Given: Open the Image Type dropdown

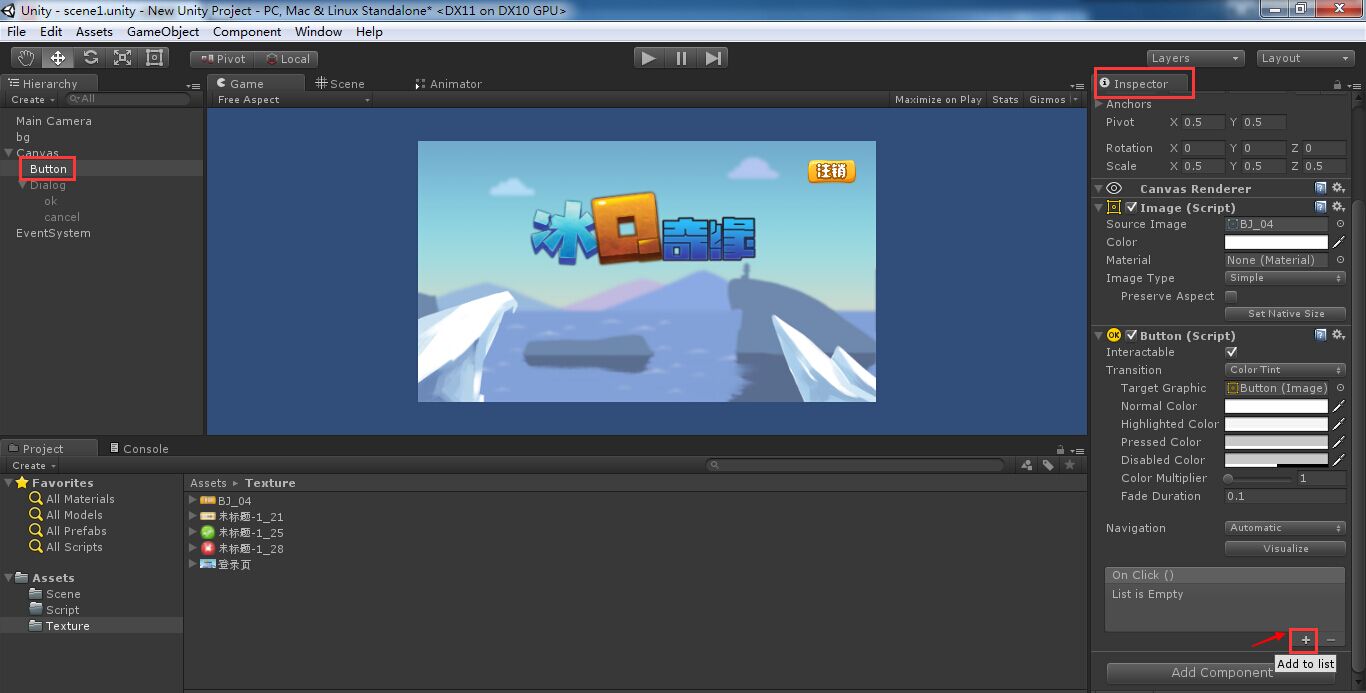Looking at the screenshot, I should coord(1284,278).
